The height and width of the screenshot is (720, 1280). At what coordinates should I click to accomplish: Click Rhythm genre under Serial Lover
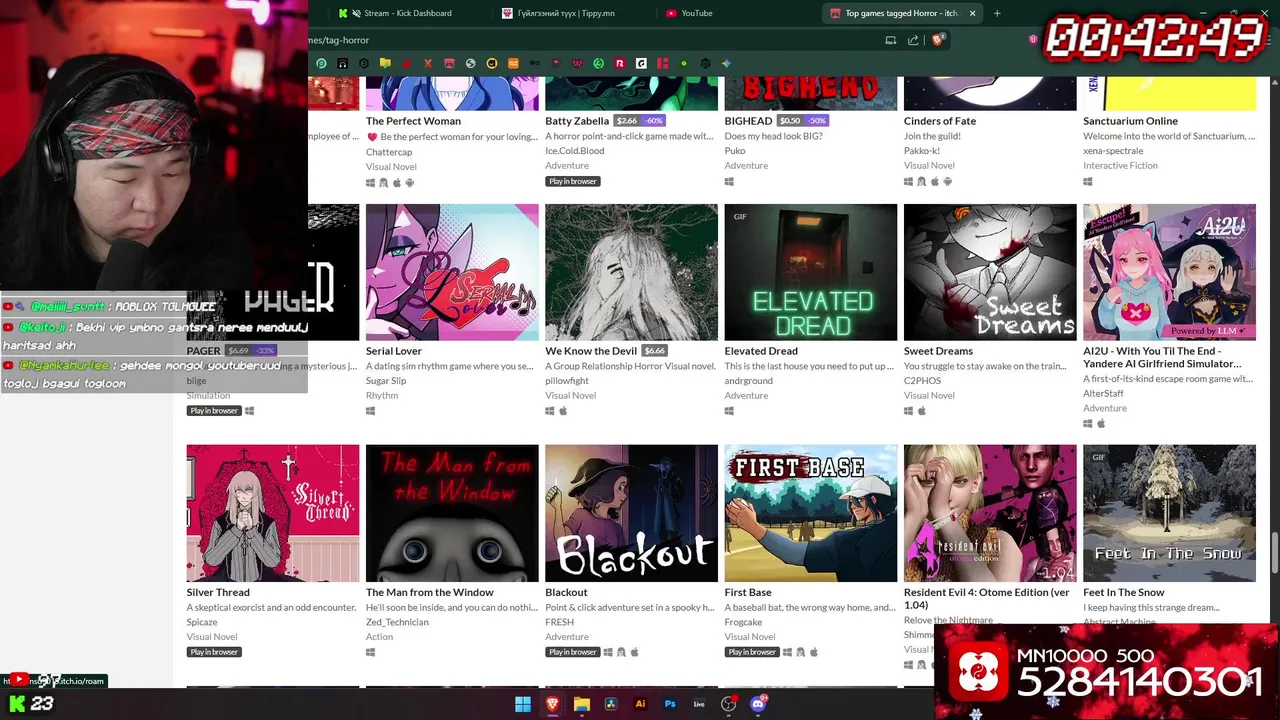[x=382, y=396]
